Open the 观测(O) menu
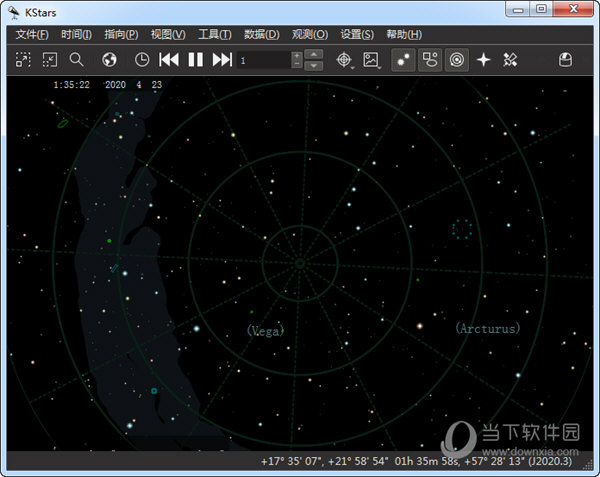The width and height of the screenshot is (600, 477). pyautogui.click(x=310, y=34)
